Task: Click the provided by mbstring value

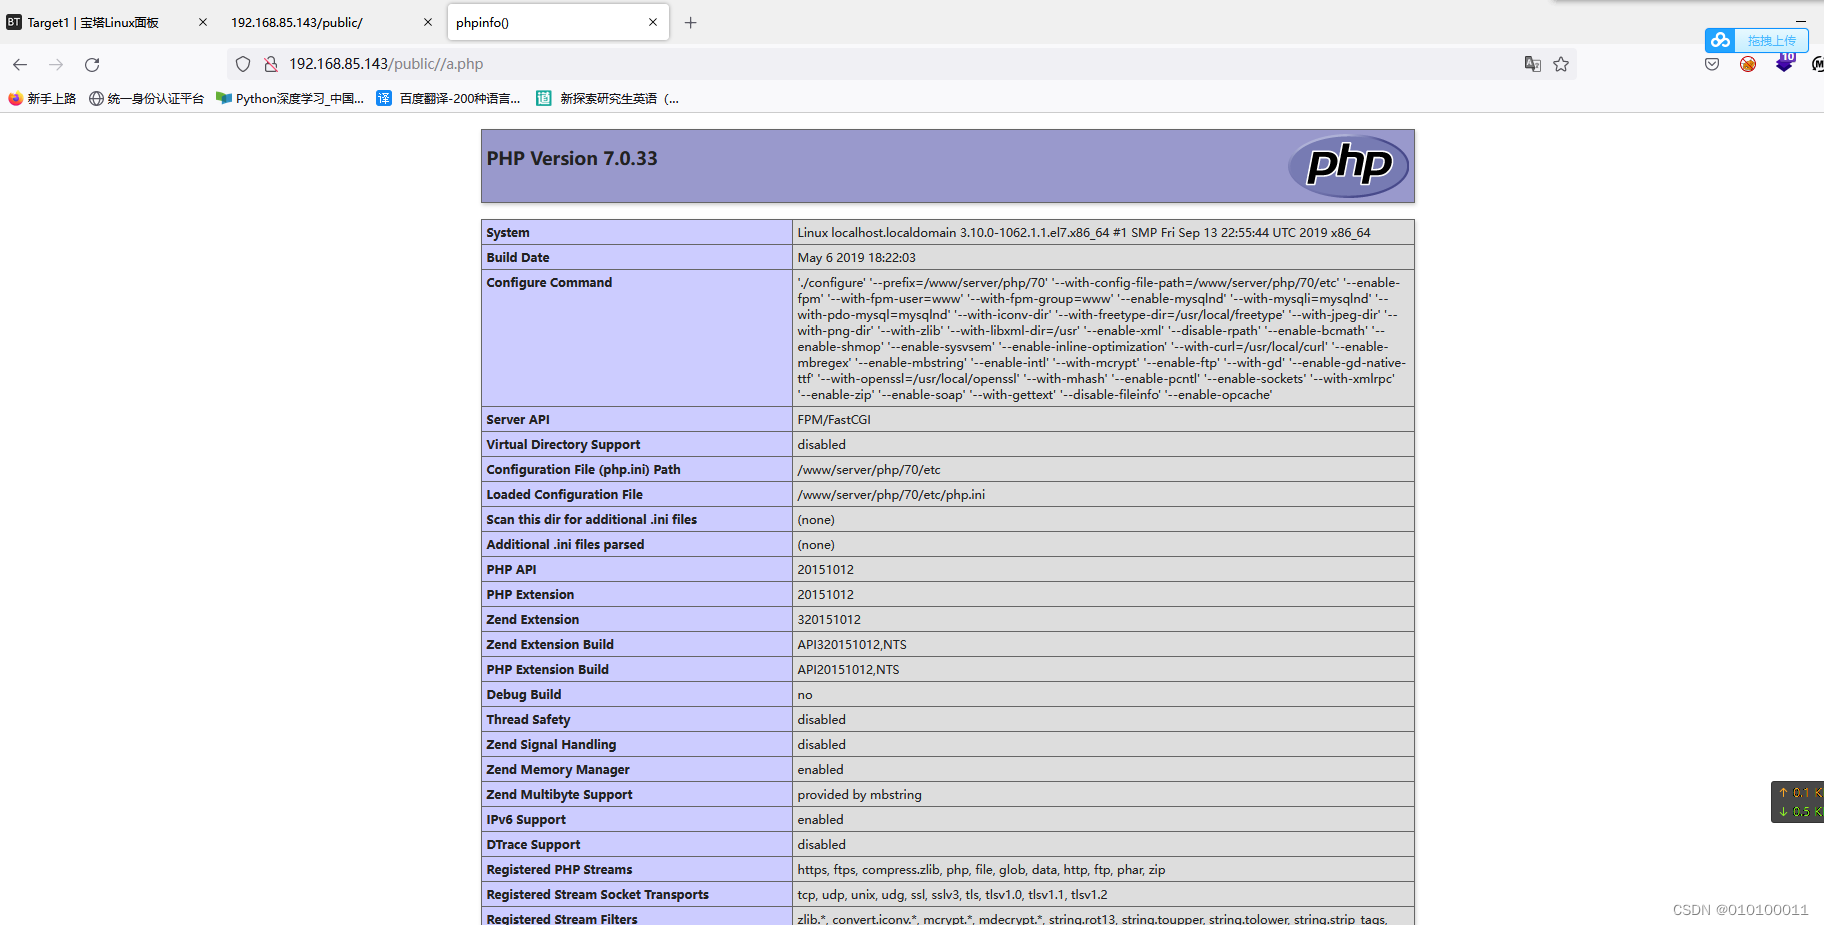Action: pyautogui.click(x=860, y=795)
